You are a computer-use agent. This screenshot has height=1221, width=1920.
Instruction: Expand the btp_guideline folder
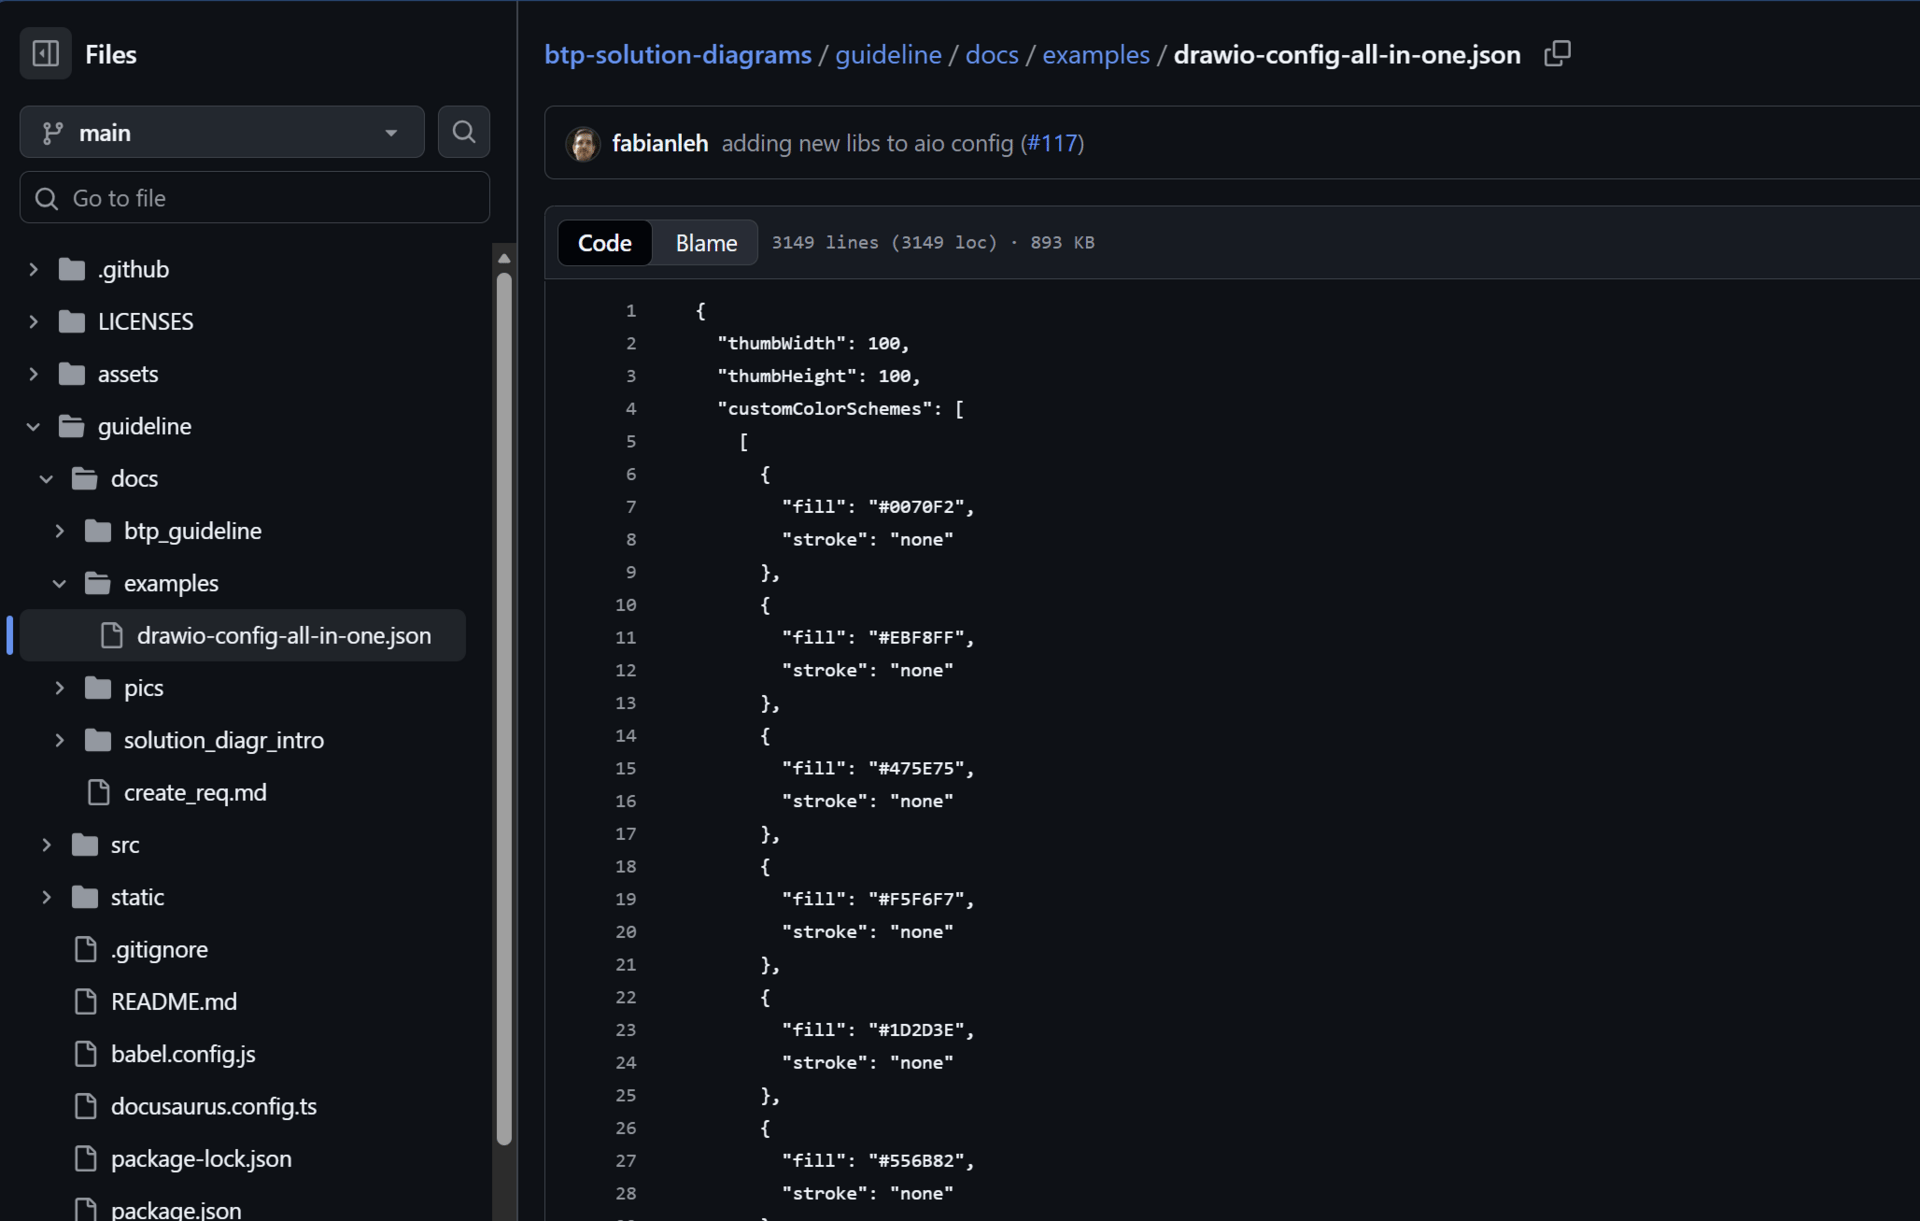coord(59,531)
